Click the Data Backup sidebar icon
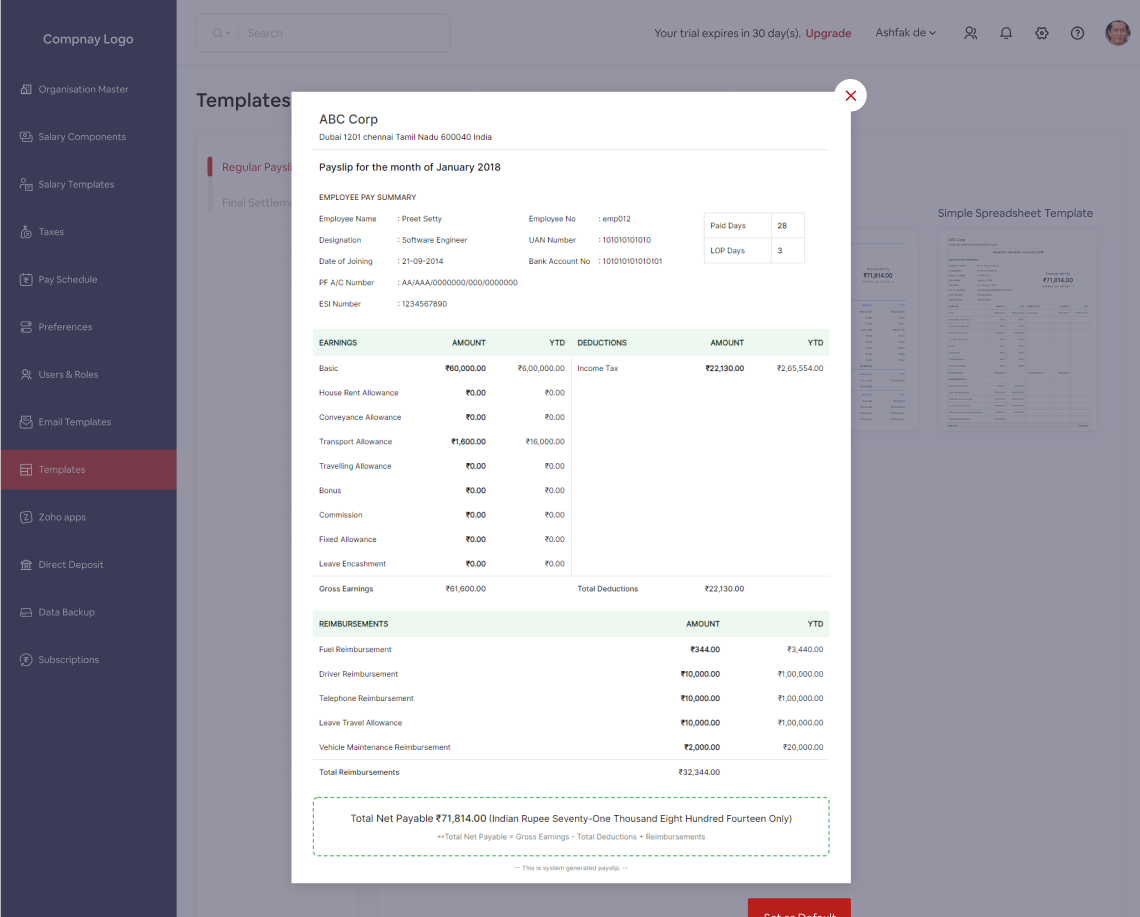 click(x=26, y=612)
